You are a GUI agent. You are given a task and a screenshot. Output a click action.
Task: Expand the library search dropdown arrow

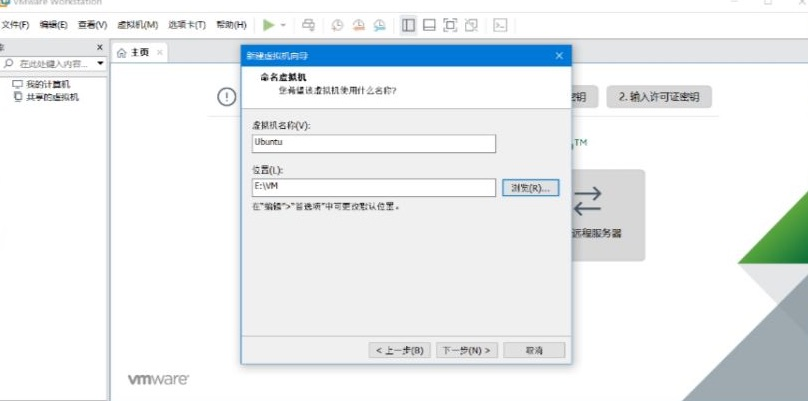(99, 64)
